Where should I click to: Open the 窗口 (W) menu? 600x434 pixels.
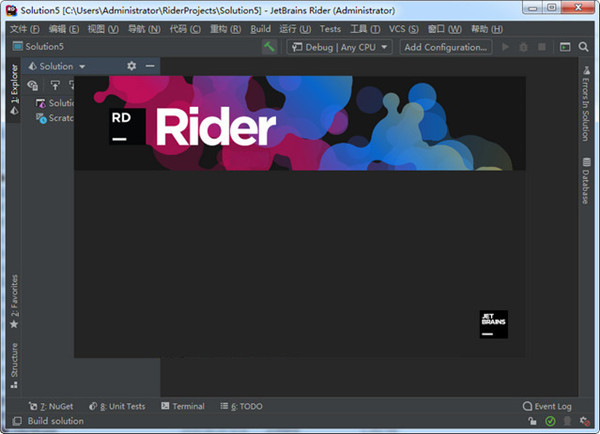click(445, 29)
